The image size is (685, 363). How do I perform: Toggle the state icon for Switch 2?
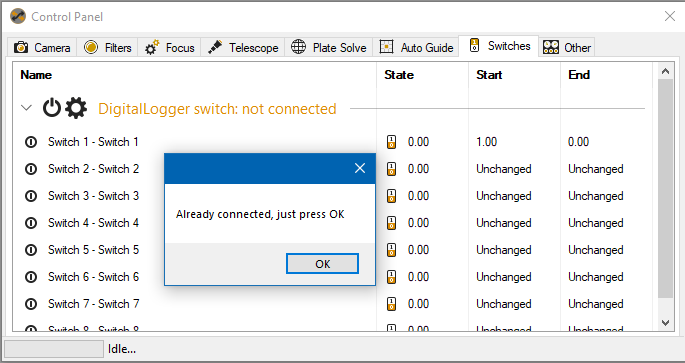tap(391, 169)
